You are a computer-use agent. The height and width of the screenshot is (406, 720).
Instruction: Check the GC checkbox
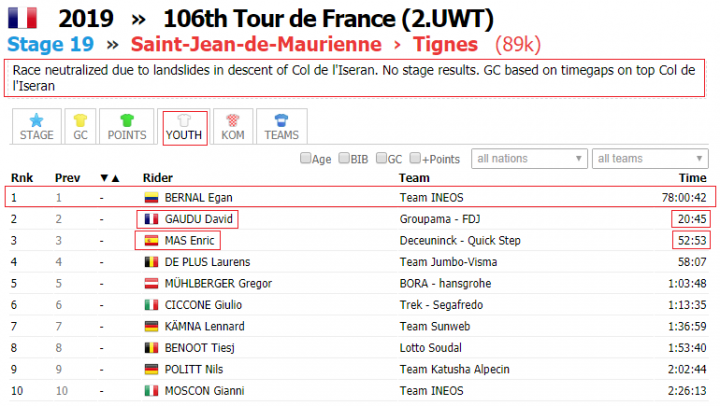[381, 158]
